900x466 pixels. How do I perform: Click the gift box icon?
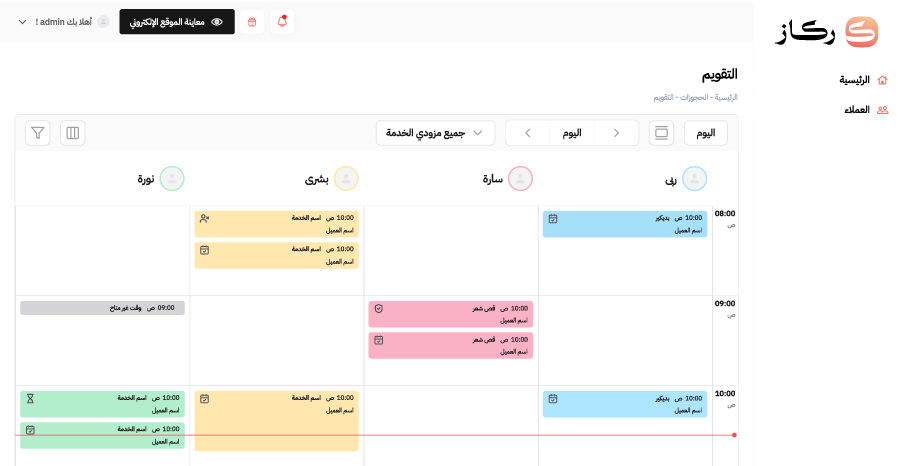(x=252, y=22)
